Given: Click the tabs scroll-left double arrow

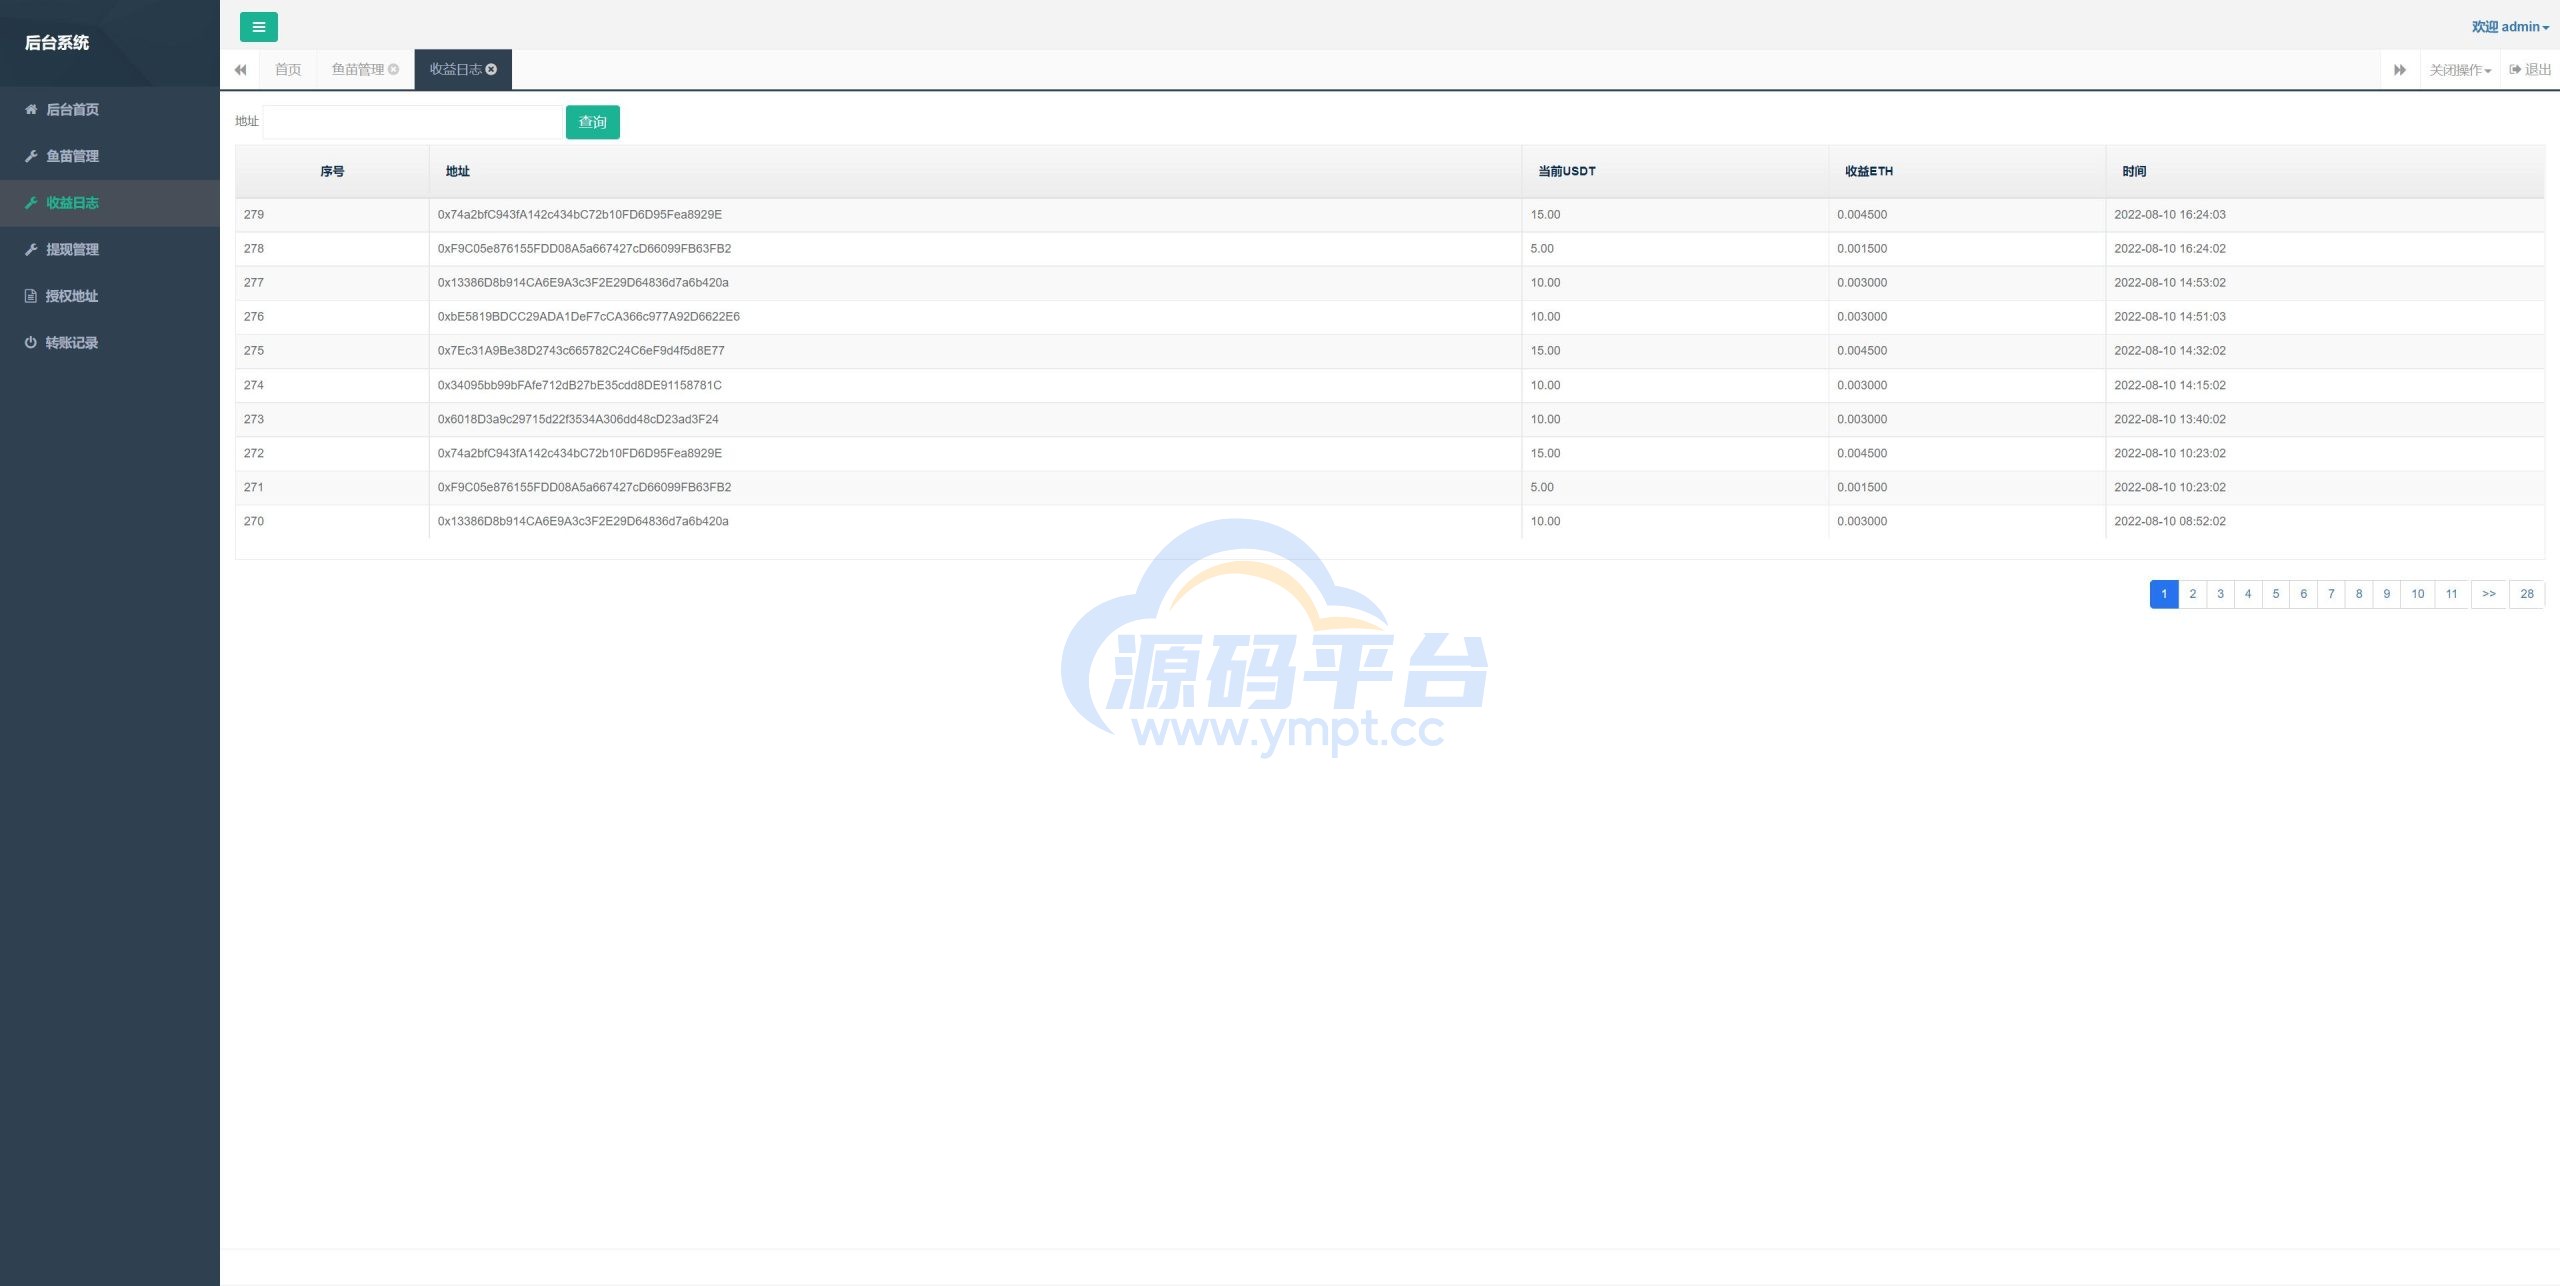Looking at the screenshot, I should (240, 70).
